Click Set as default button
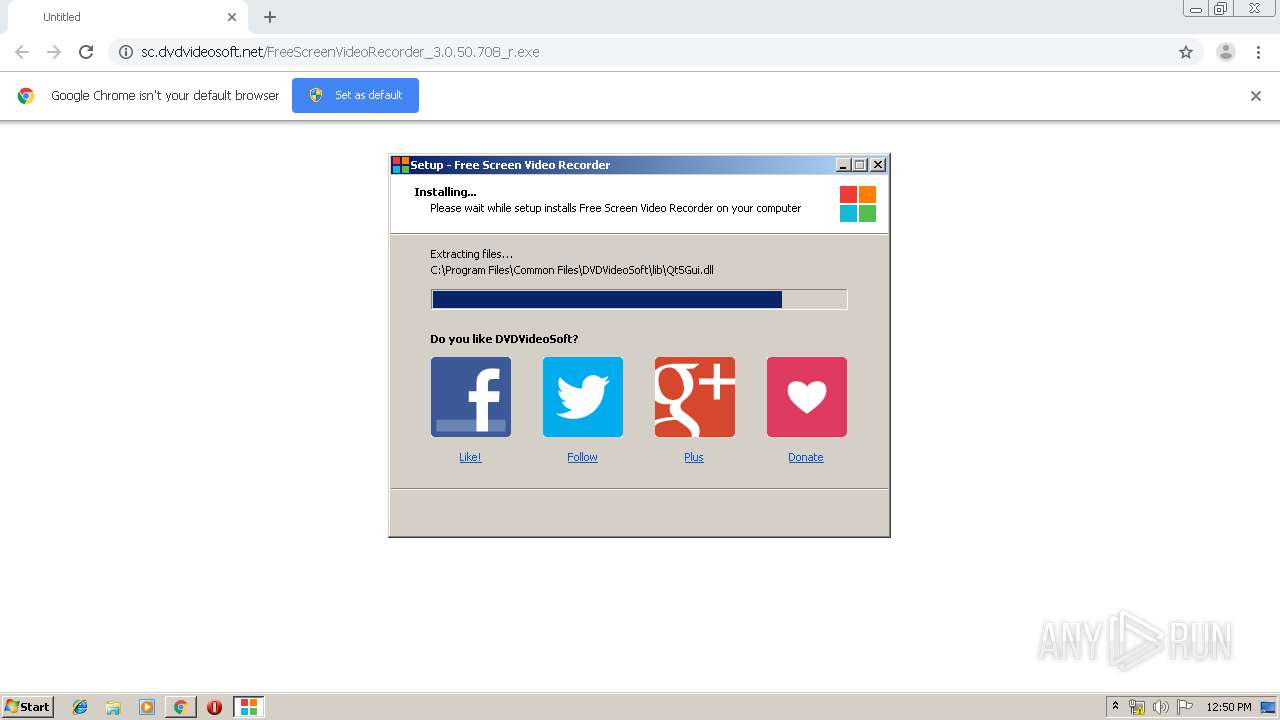This screenshot has width=1280, height=720. [x=355, y=95]
